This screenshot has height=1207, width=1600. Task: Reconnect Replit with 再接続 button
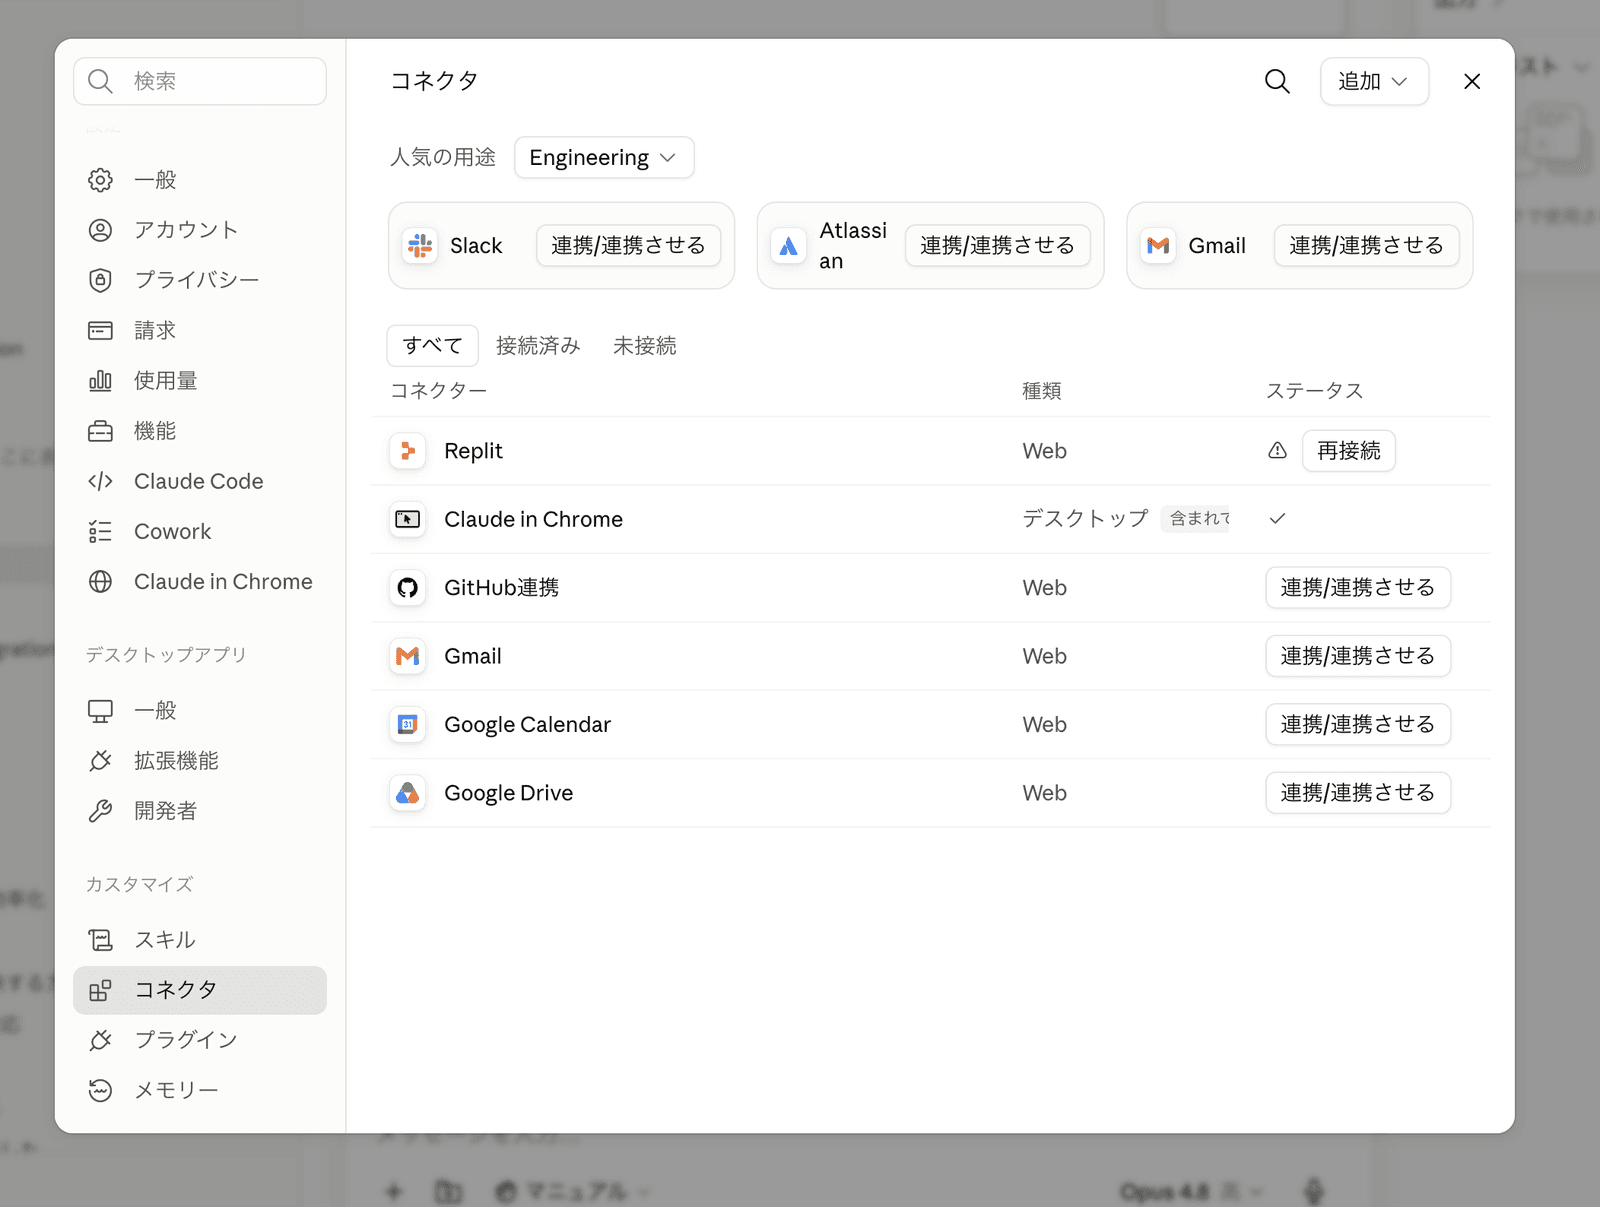click(x=1348, y=451)
